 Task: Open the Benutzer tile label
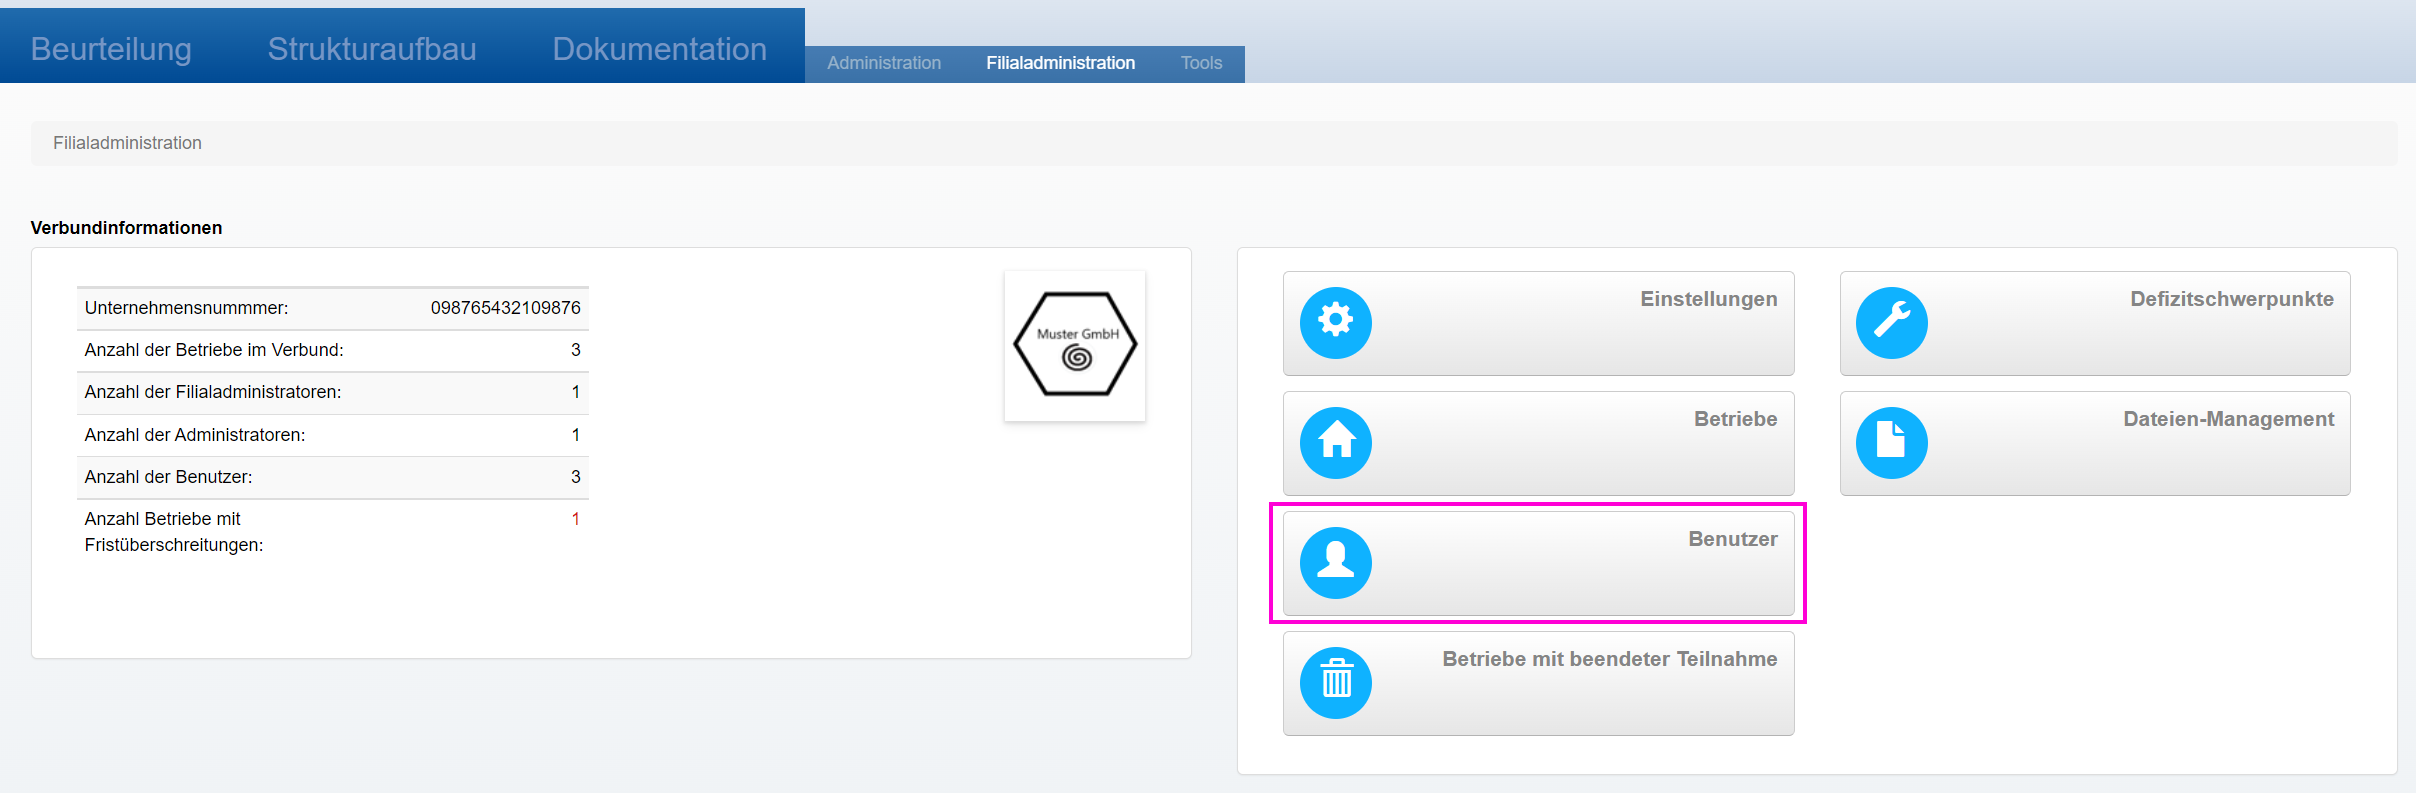[1732, 539]
